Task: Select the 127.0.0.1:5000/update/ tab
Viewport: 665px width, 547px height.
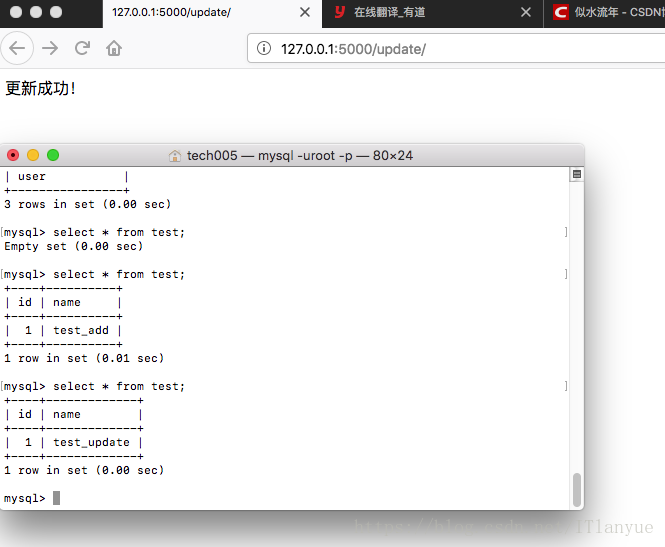Action: click(212, 13)
